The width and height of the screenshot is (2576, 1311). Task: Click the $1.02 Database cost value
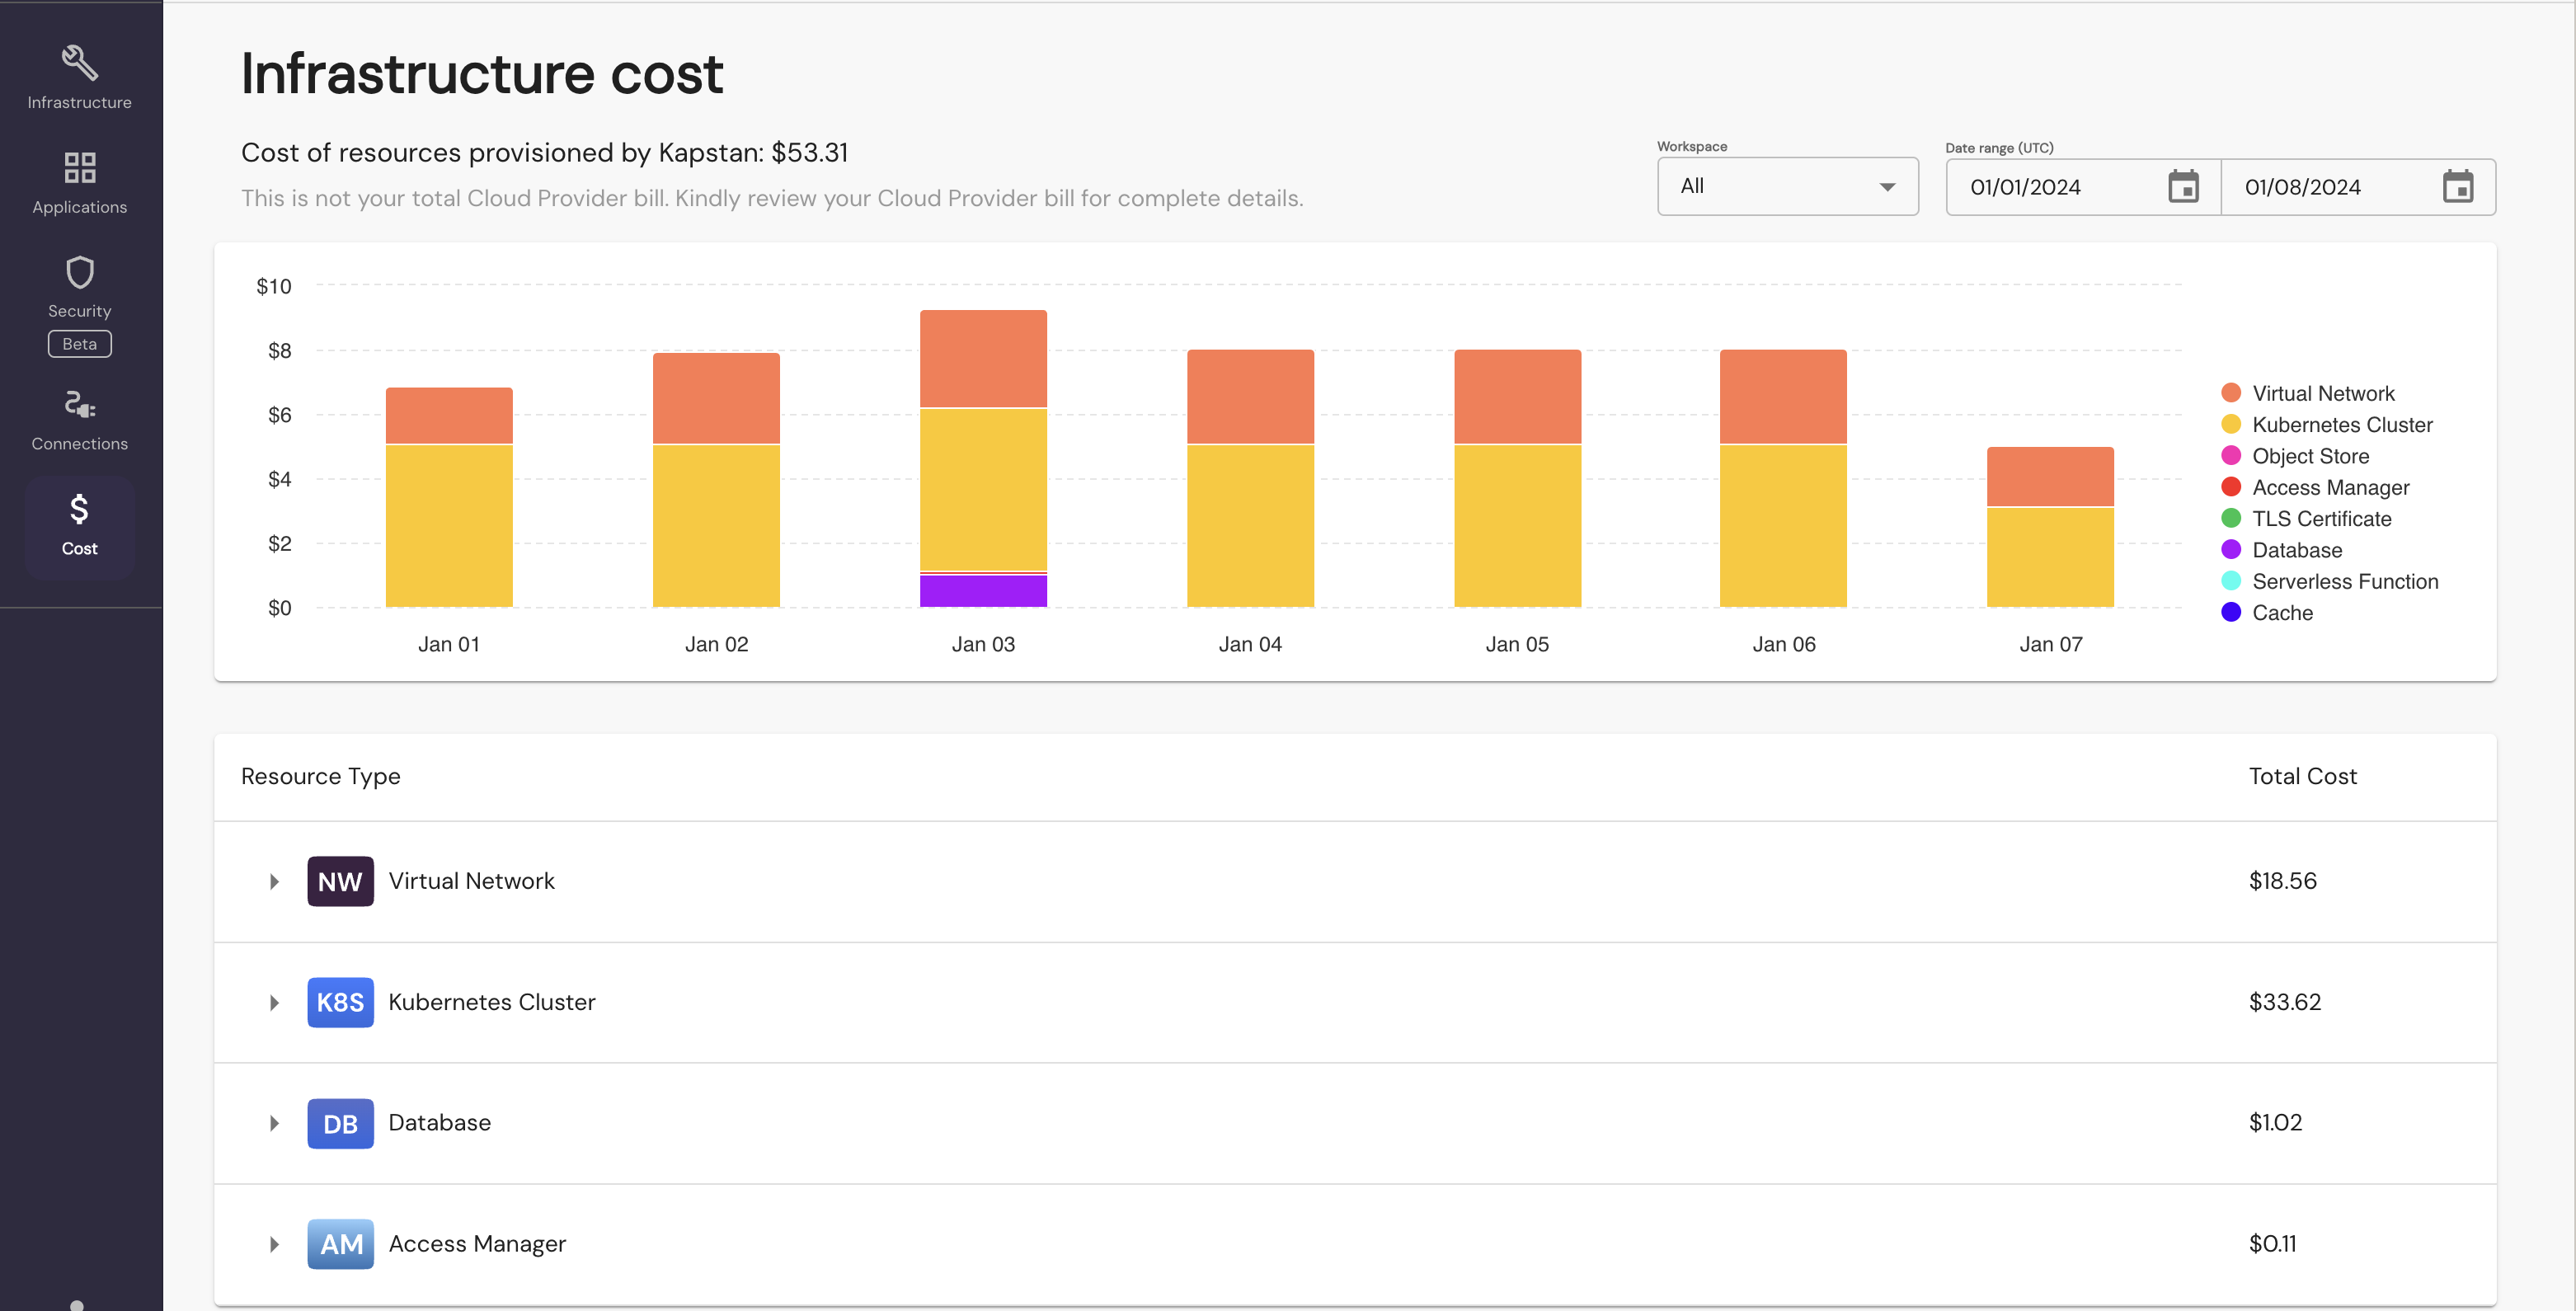2275,1123
